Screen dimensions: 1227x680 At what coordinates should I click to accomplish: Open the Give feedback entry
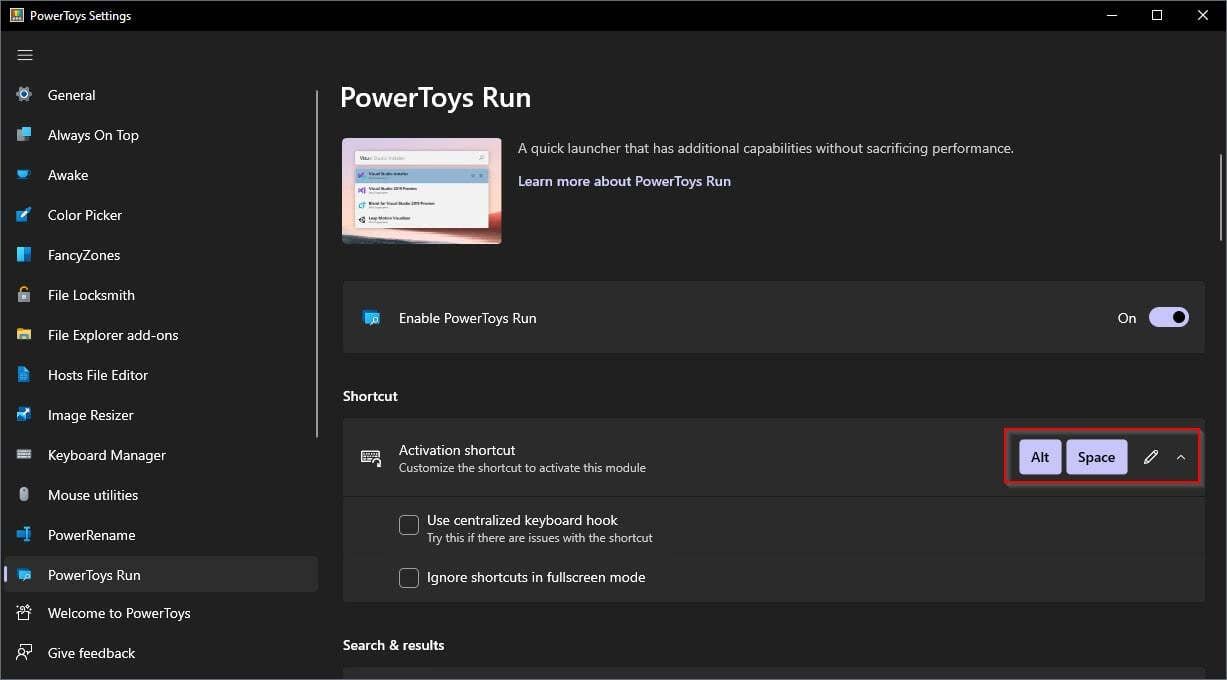tap(91, 653)
